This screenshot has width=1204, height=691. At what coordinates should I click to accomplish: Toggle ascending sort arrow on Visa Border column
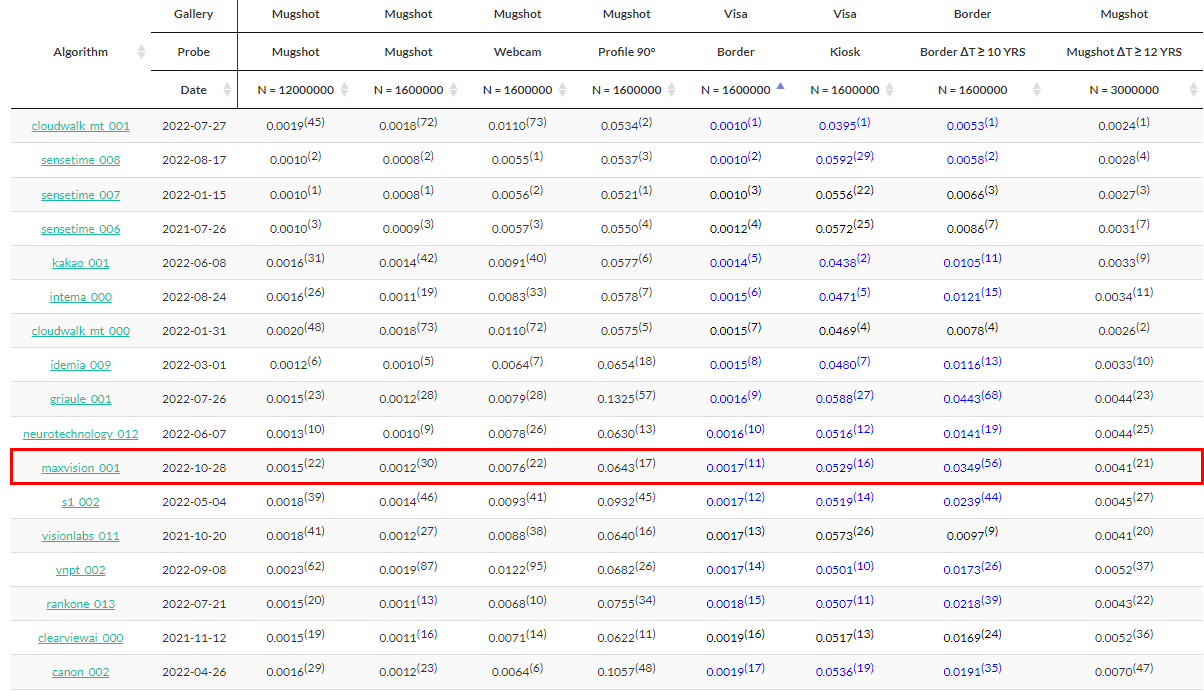point(780,88)
